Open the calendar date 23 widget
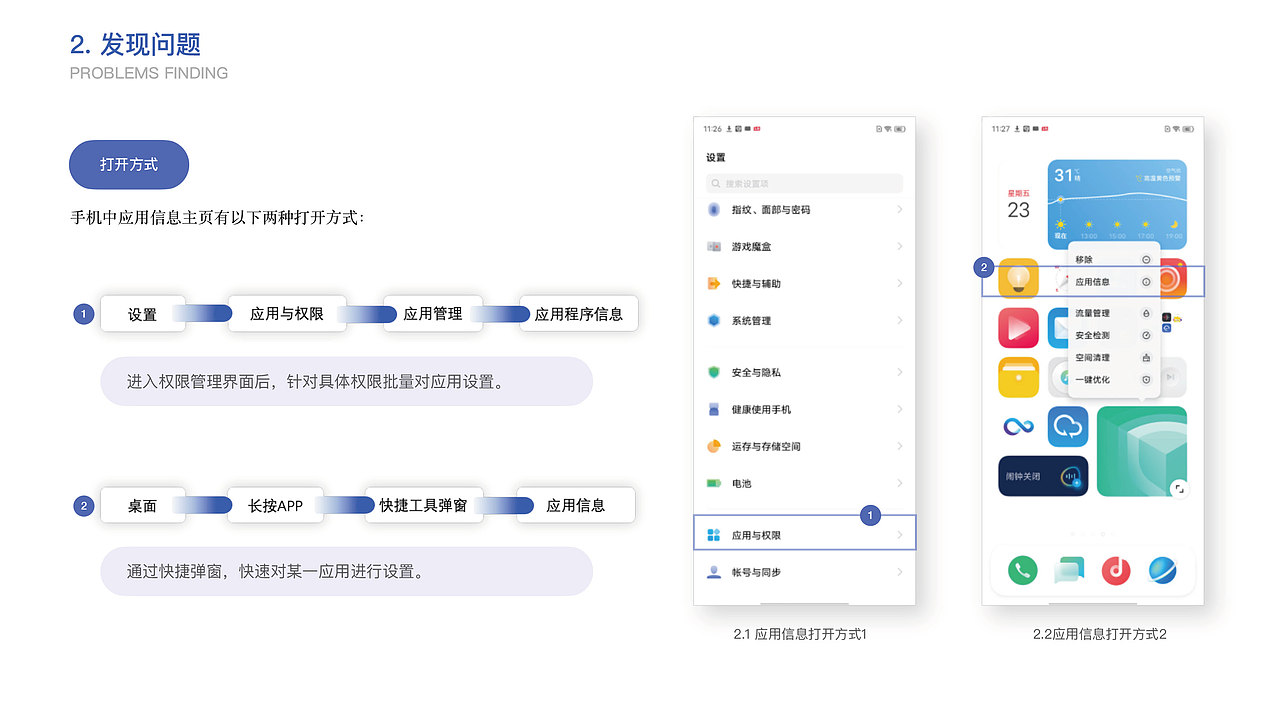 (x=1018, y=206)
